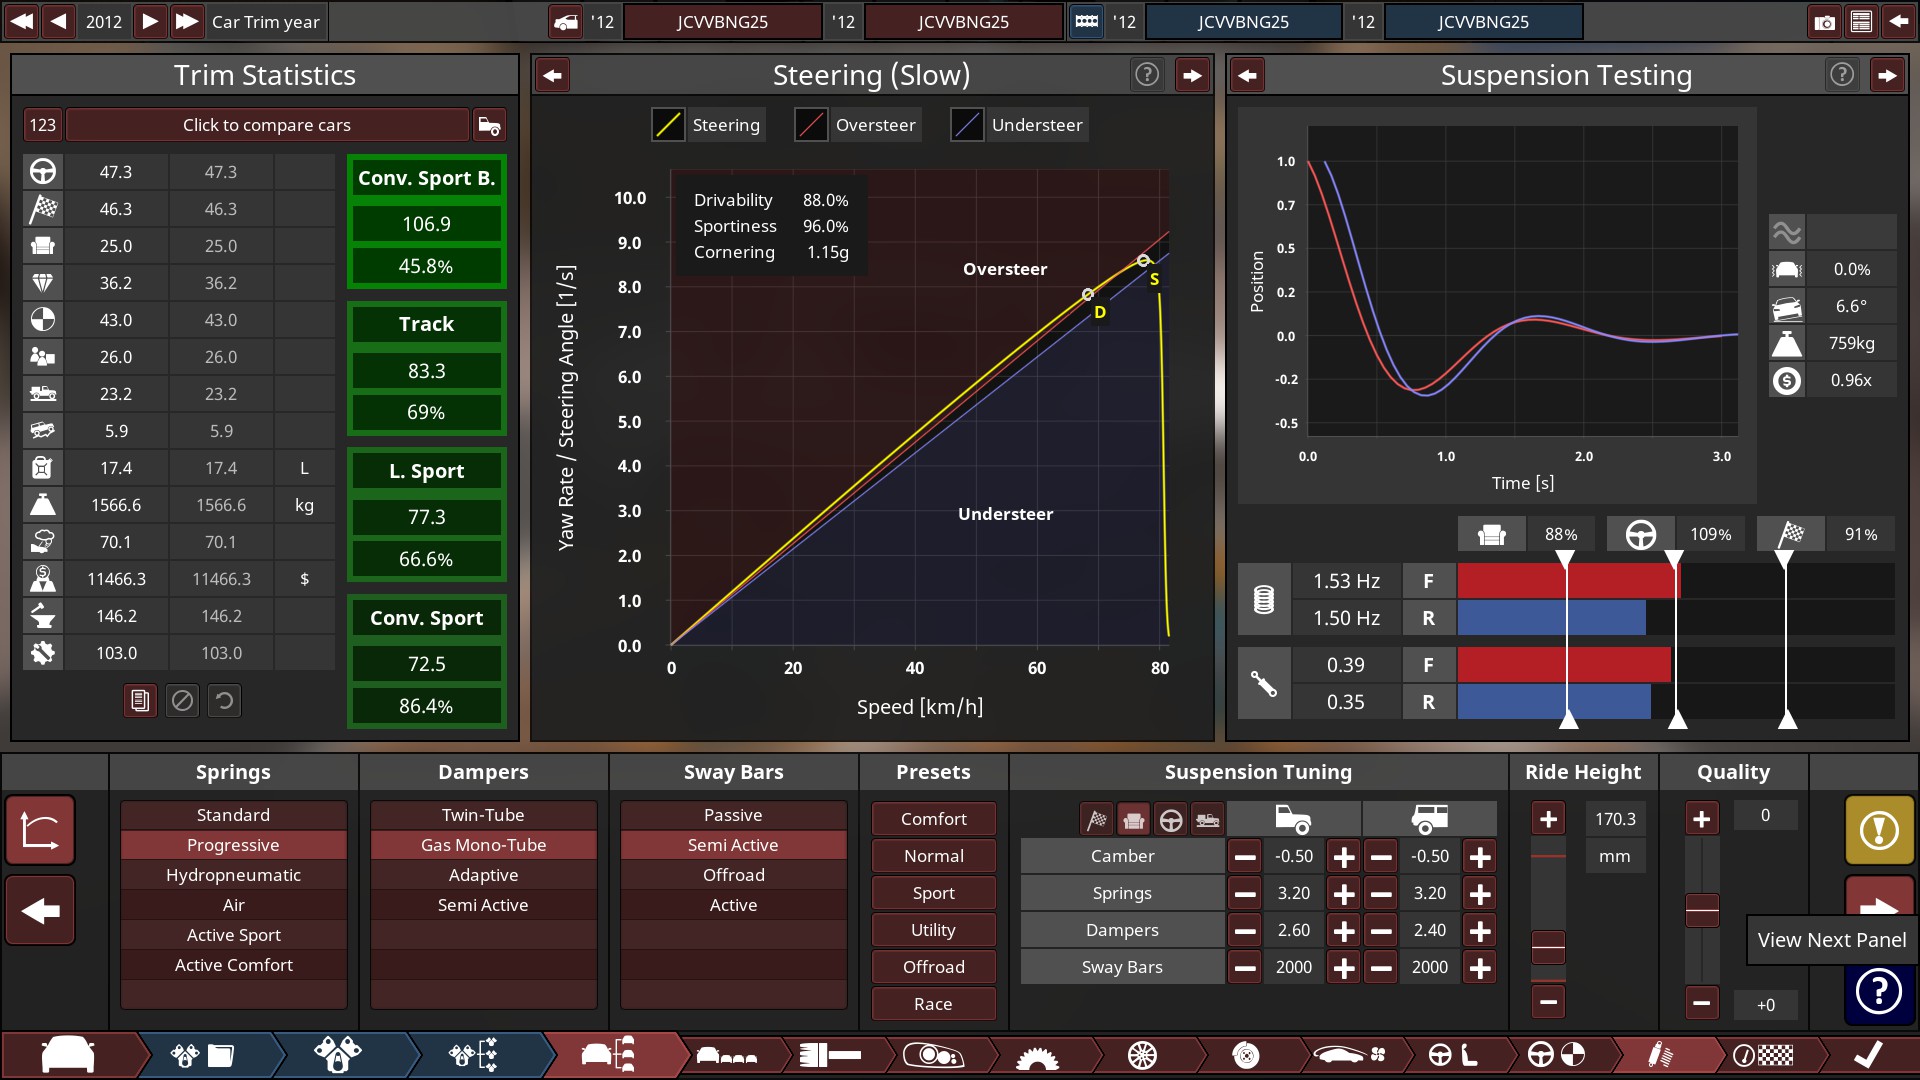This screenshot has width=1920, height=1080.
Task: Increase rear sway bars value
Action: (x=1480, y=968)
